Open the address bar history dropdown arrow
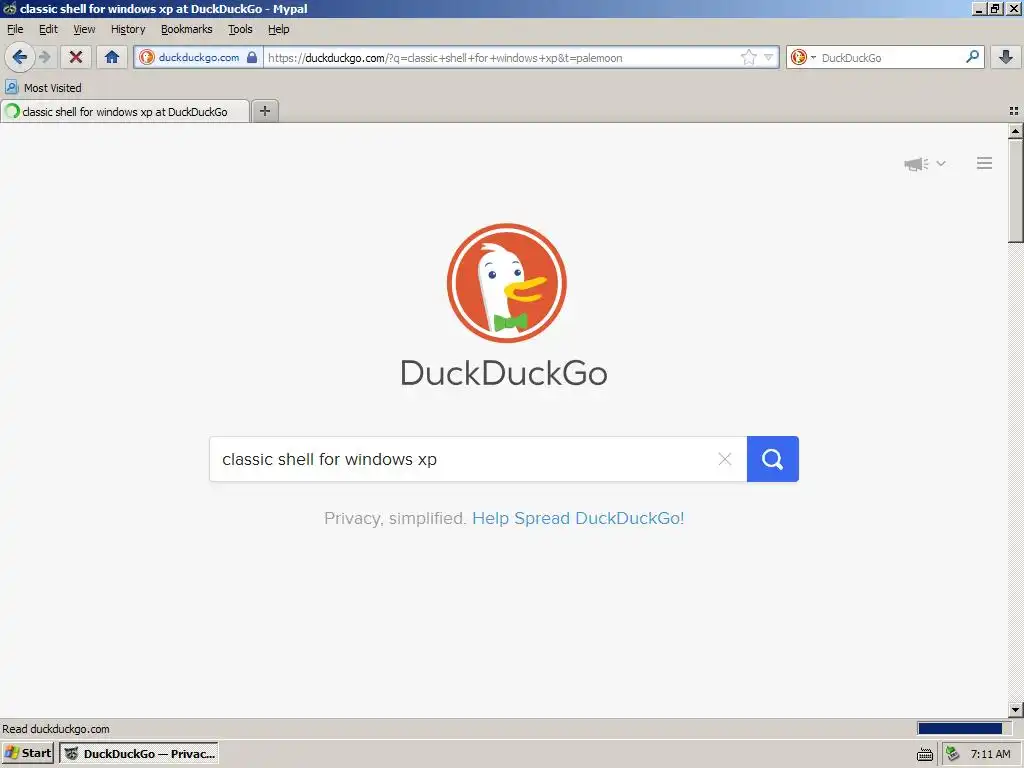 (x=769, y=57)
